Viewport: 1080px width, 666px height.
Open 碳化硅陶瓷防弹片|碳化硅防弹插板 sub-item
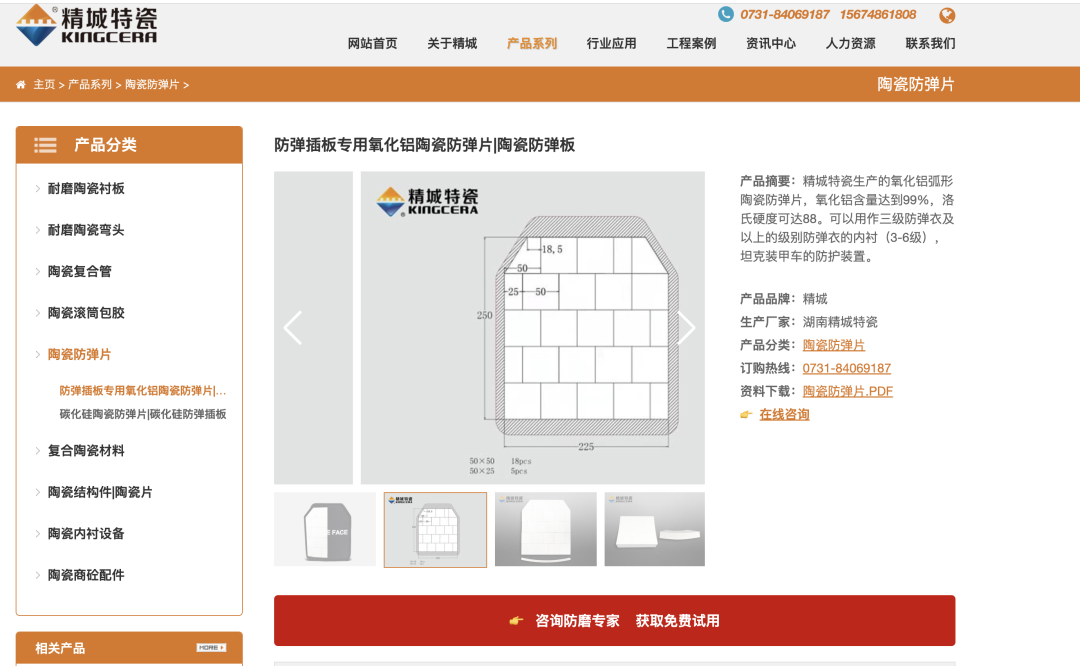[x=143, y=414]
